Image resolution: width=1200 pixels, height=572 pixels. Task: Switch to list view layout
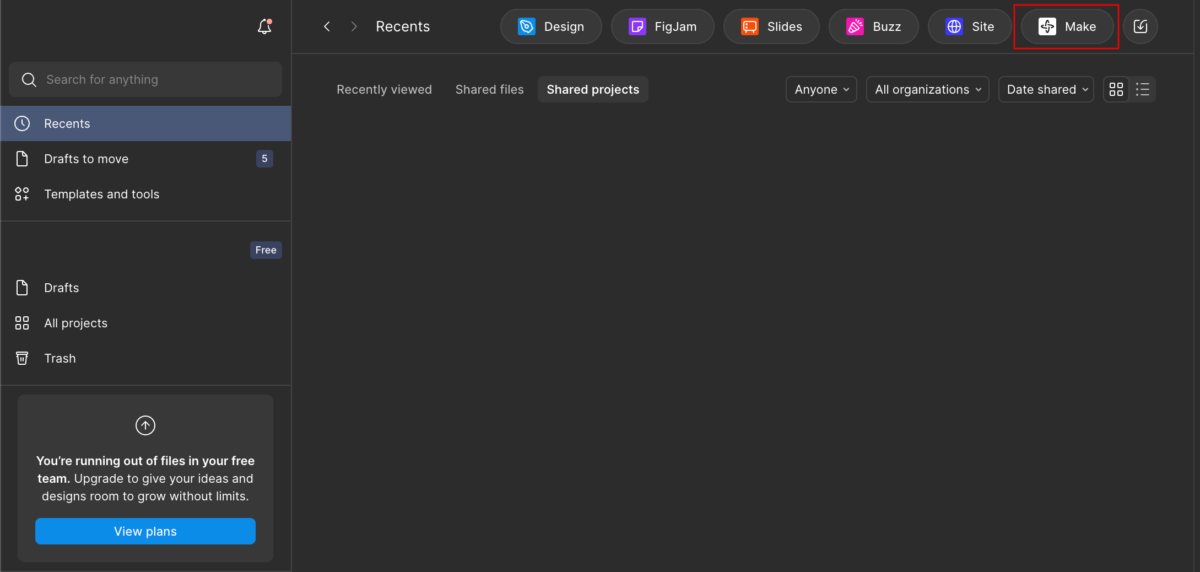[1143, 90]
